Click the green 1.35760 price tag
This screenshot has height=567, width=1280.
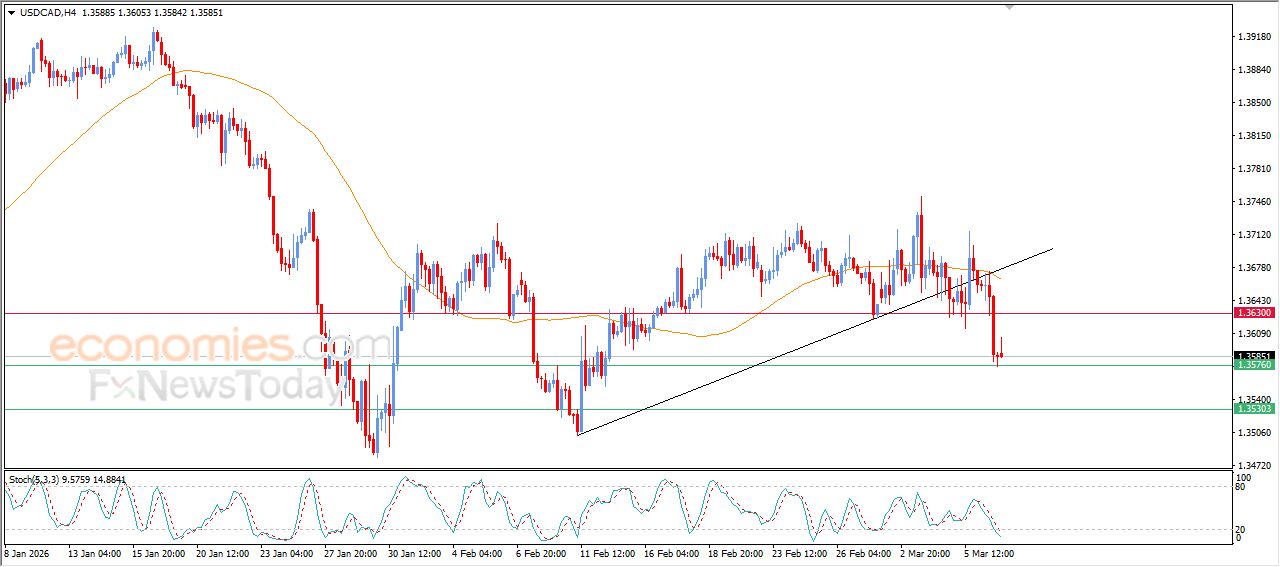coord(1253,365)
